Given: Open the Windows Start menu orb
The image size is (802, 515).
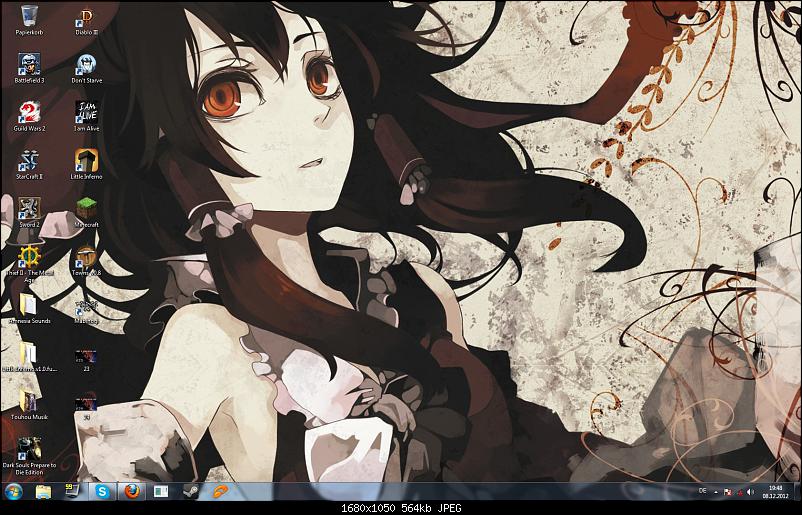Looking at the screenshot, I should (x=14, y=492).
